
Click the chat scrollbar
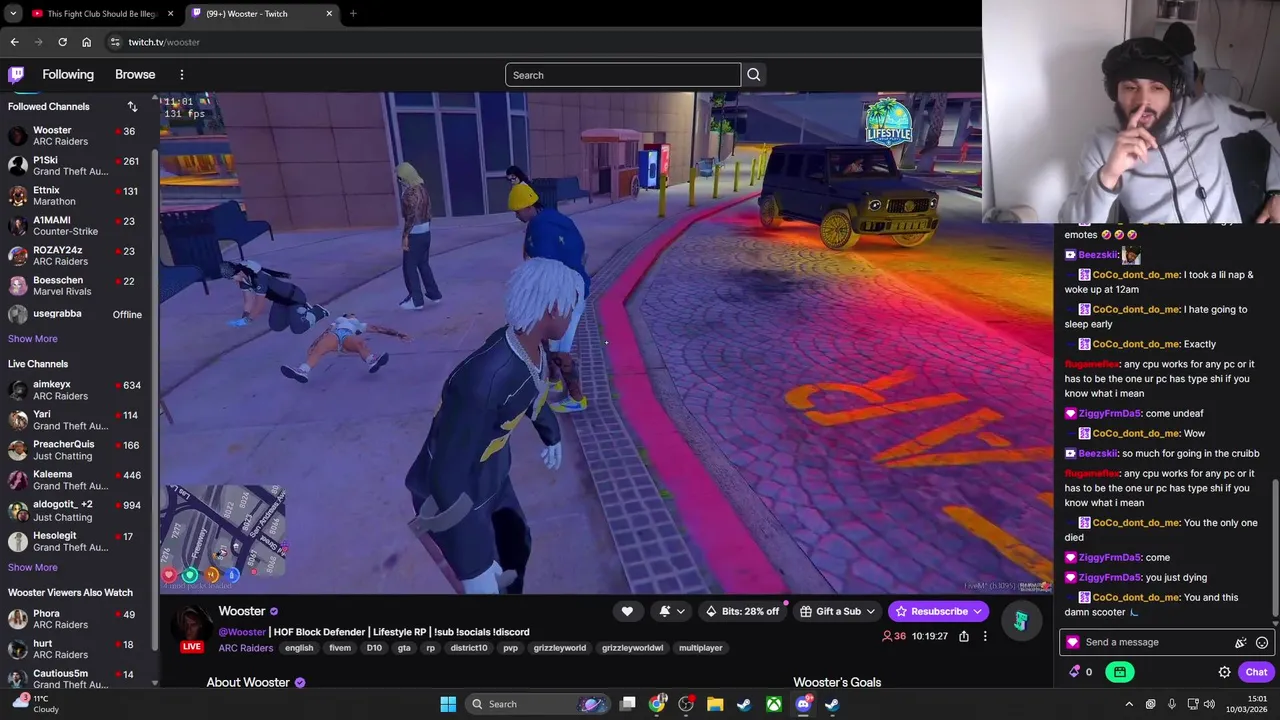click(x=1276, y=548)
